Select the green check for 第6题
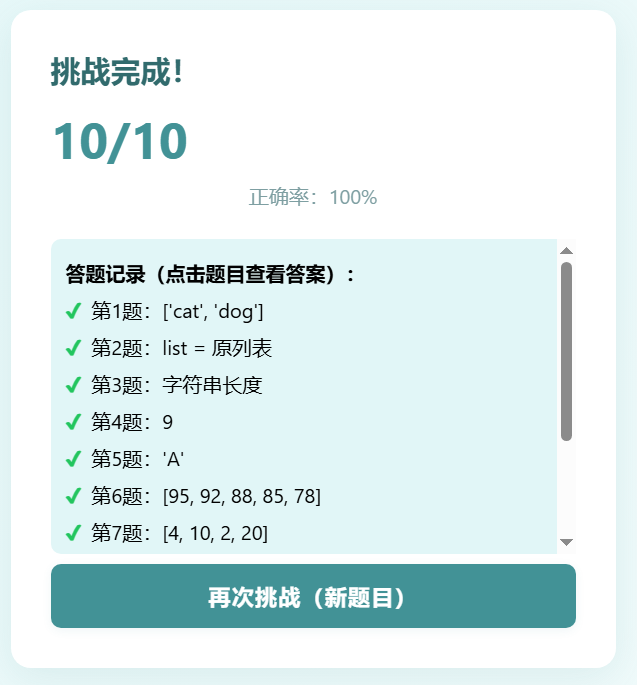 [73, 496]
